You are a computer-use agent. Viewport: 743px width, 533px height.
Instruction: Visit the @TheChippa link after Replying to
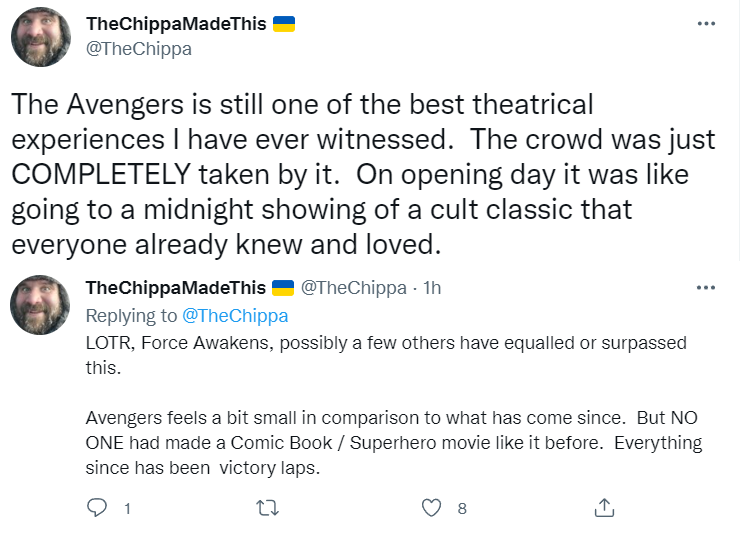pos(235,316)
